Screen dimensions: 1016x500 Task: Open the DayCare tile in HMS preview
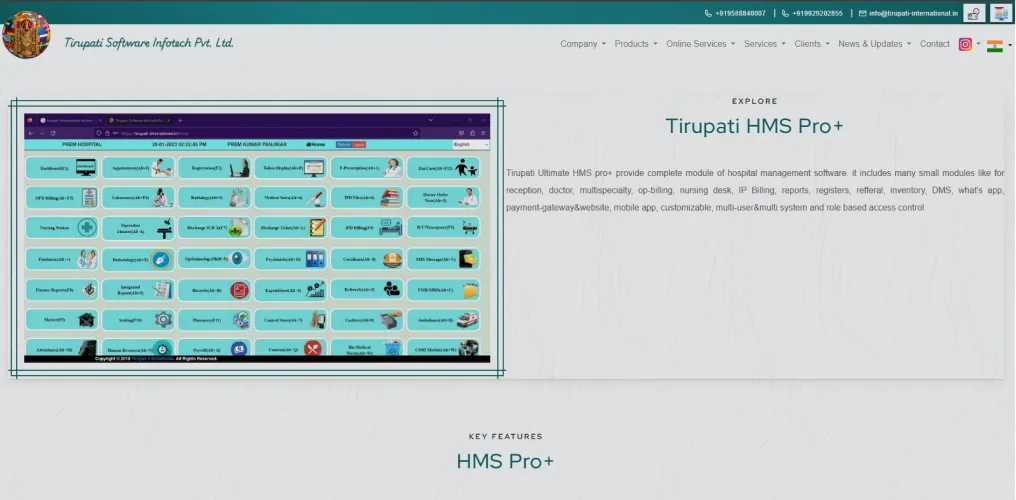pyautogui.click(x=443, y=168)
